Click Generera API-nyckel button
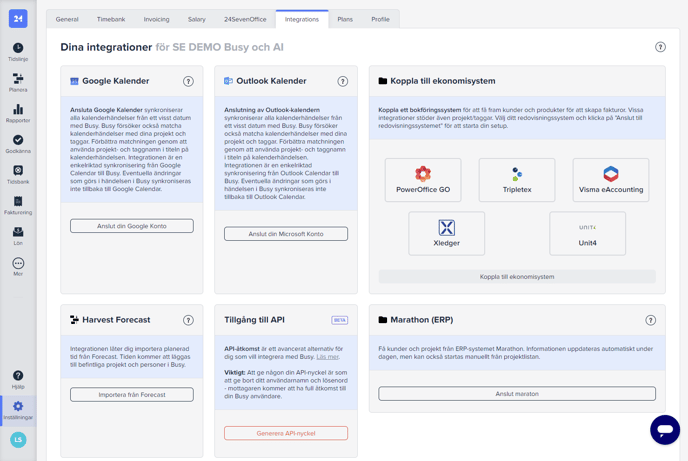This screenshot has width=688, height=461. (286, 433)
